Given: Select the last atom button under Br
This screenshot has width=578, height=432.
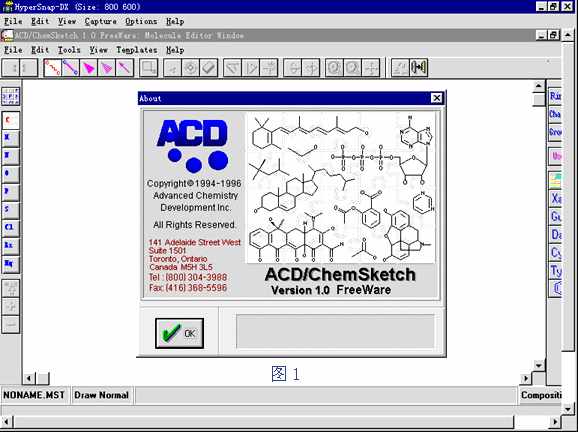Looking at the screenshot, I should (x=11, y=264).
